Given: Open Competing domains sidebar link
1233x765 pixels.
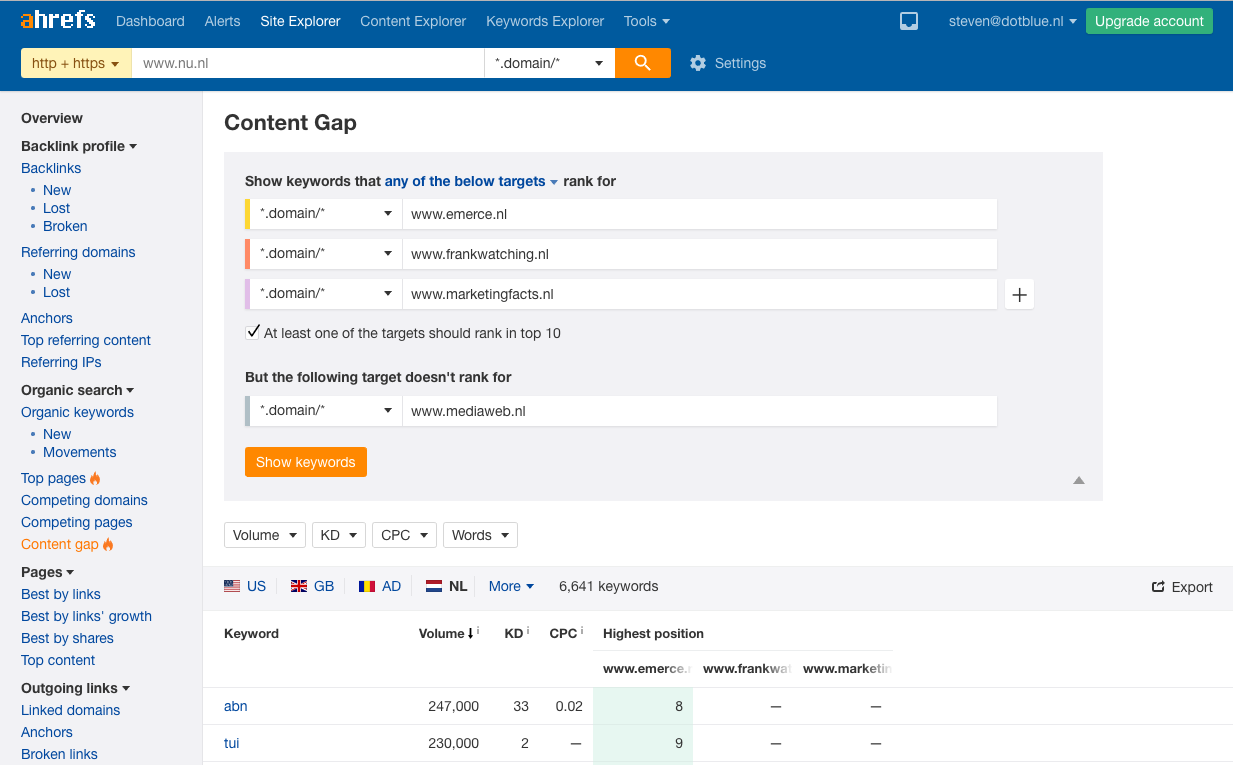Looking at the screenshot, I should click(x=84, y=500).
